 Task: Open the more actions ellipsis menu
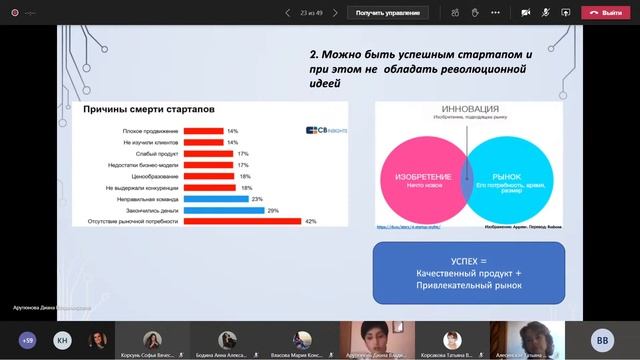496,13
